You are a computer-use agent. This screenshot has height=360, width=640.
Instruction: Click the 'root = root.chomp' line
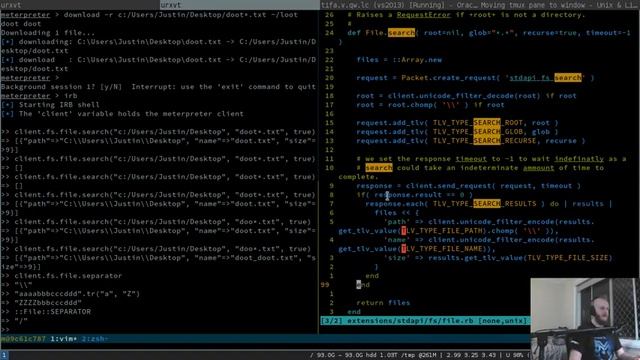tap(430, 104)
